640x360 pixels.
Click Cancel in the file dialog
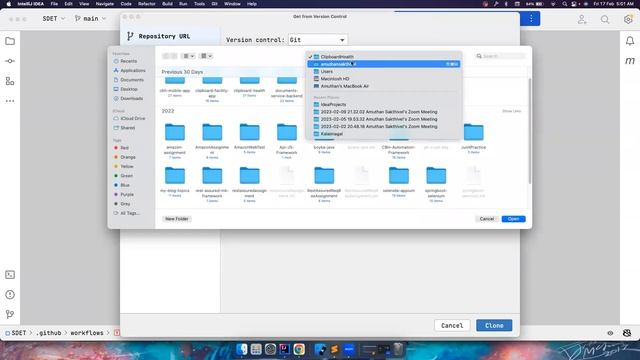tap(487, 219)
